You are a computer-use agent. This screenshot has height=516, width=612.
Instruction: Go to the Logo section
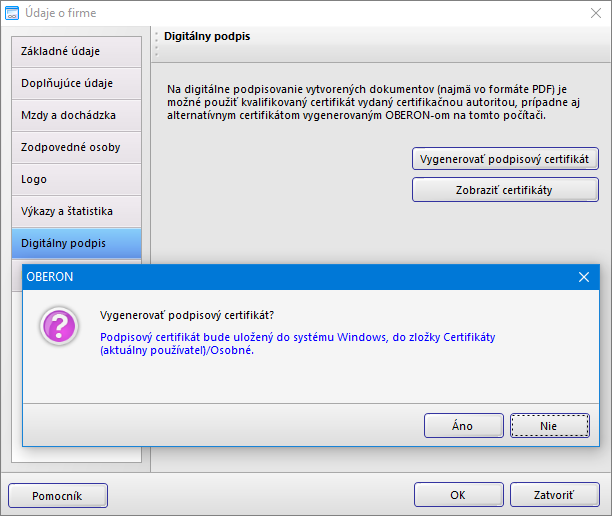point(76,180)
